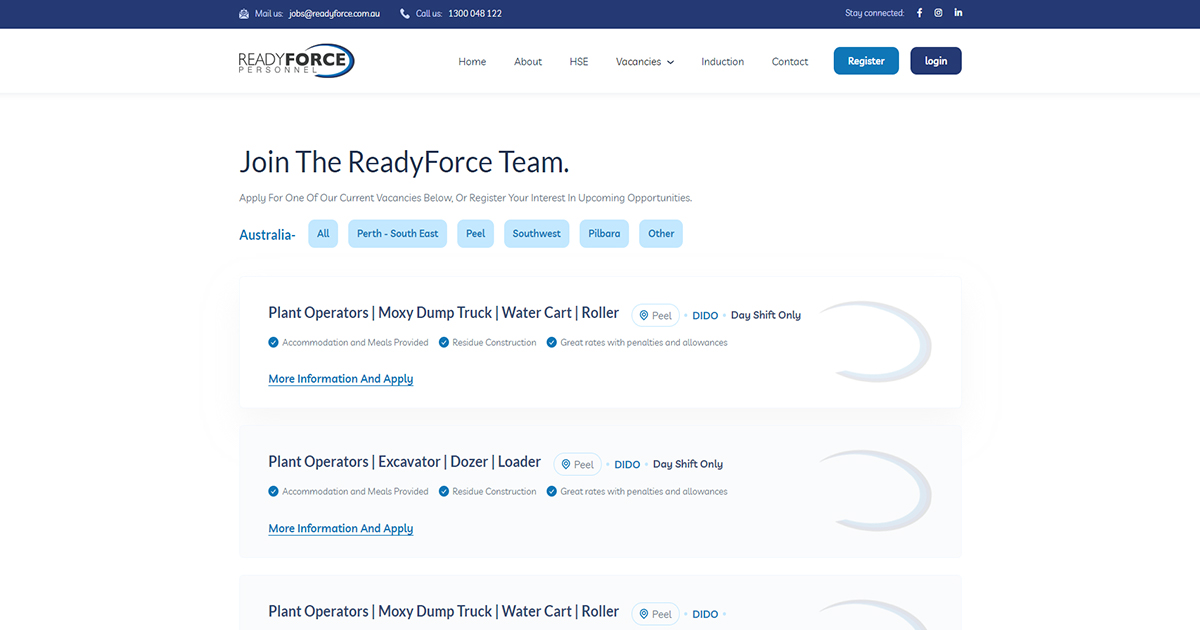Click the ReadyForce Personnel logo
Screen dimensions: 1200x630
tap(296, 60)
